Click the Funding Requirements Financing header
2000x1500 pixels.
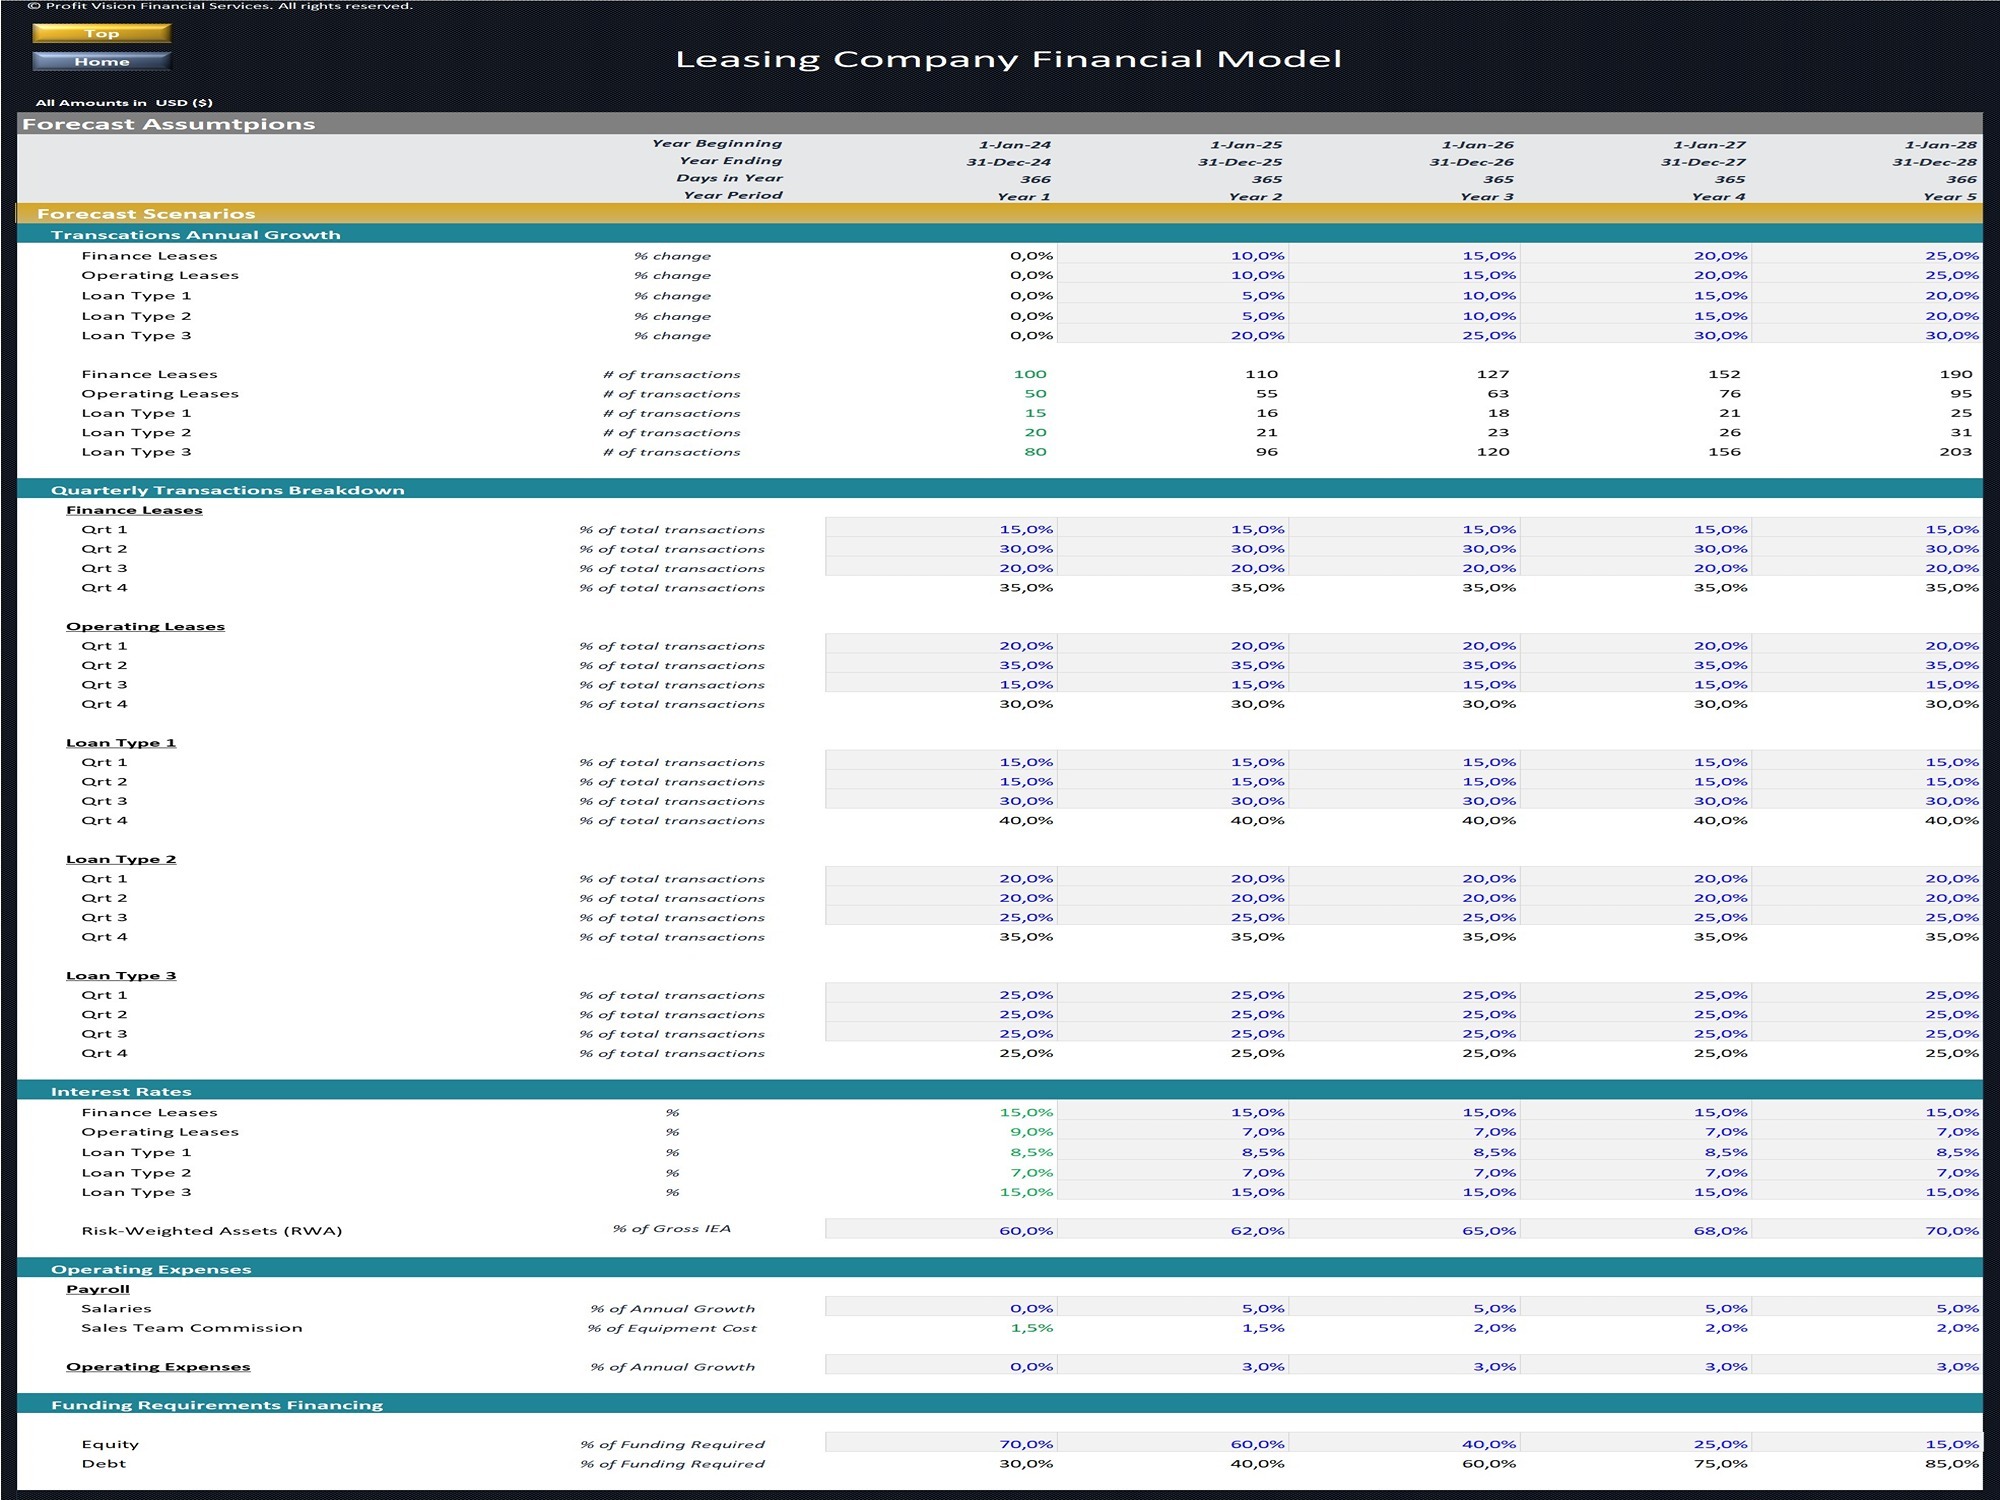(999, 1405)
